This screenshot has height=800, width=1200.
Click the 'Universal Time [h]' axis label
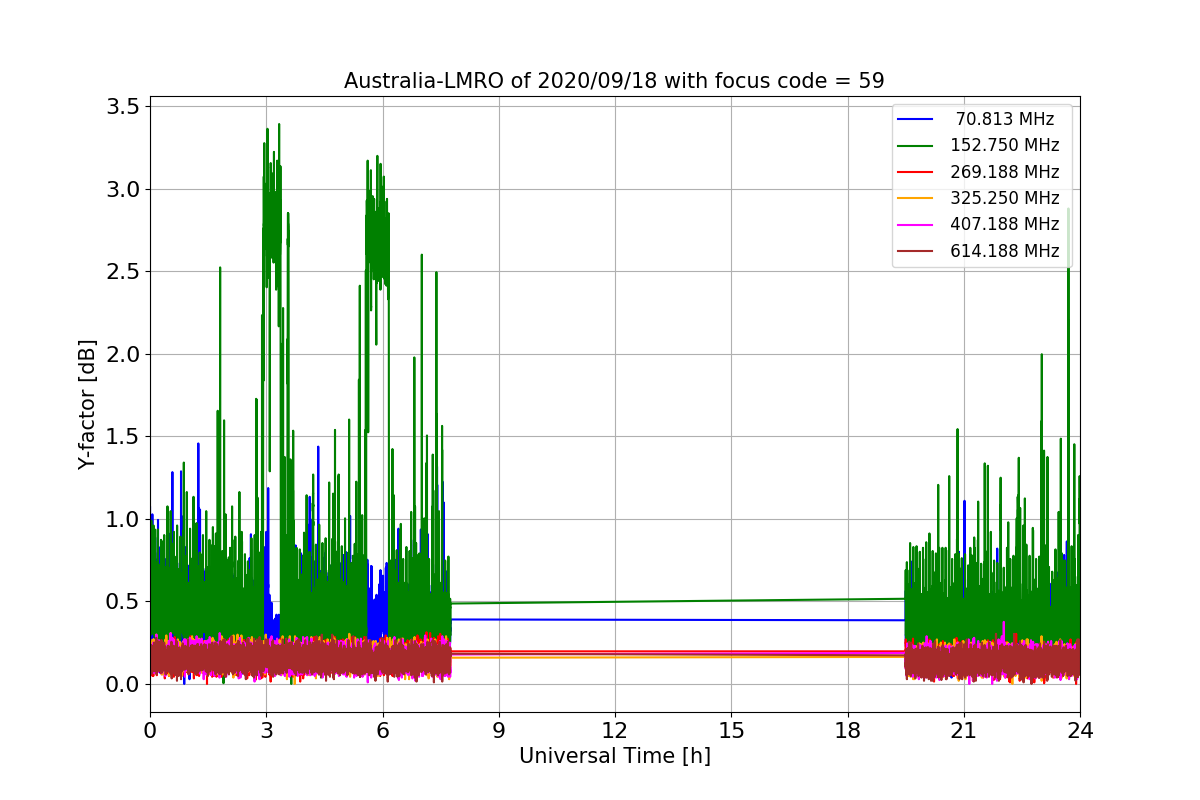(x=614, y=757)
